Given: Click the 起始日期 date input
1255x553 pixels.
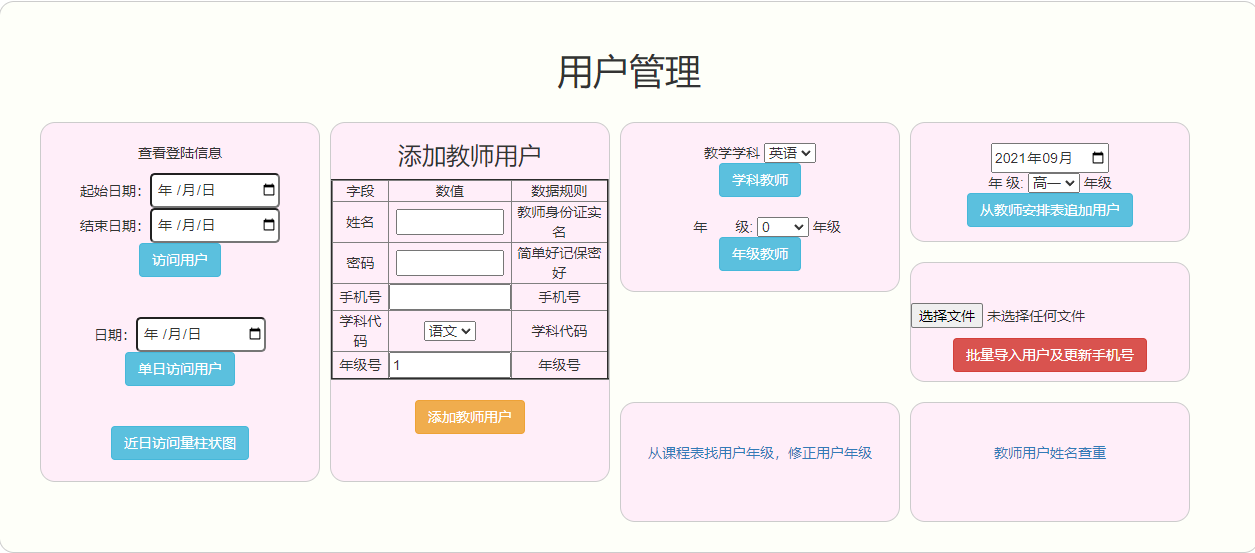Looking at the screenshot, I should point(215,190).
